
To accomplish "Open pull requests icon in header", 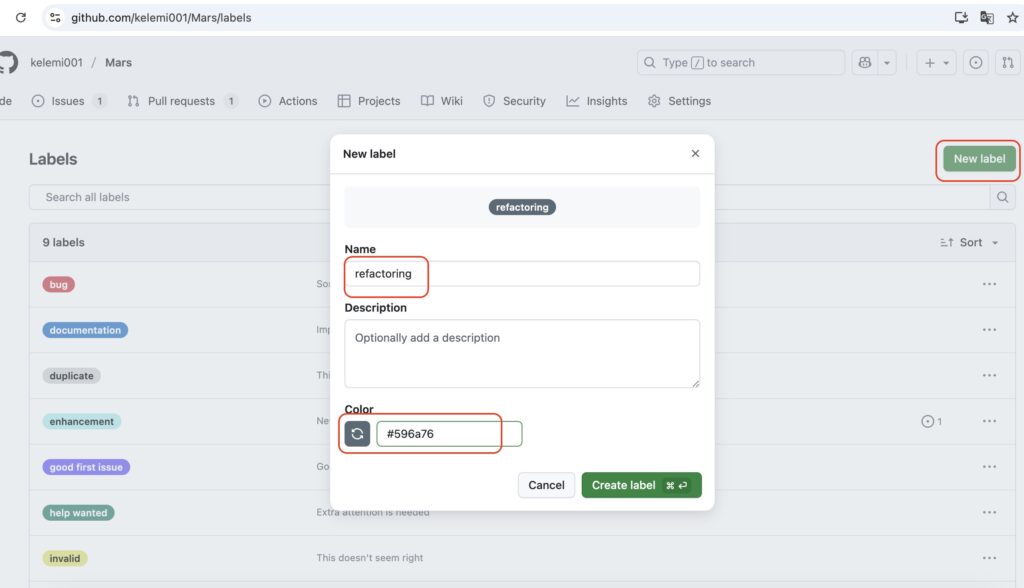I will tap(1008, 63).
